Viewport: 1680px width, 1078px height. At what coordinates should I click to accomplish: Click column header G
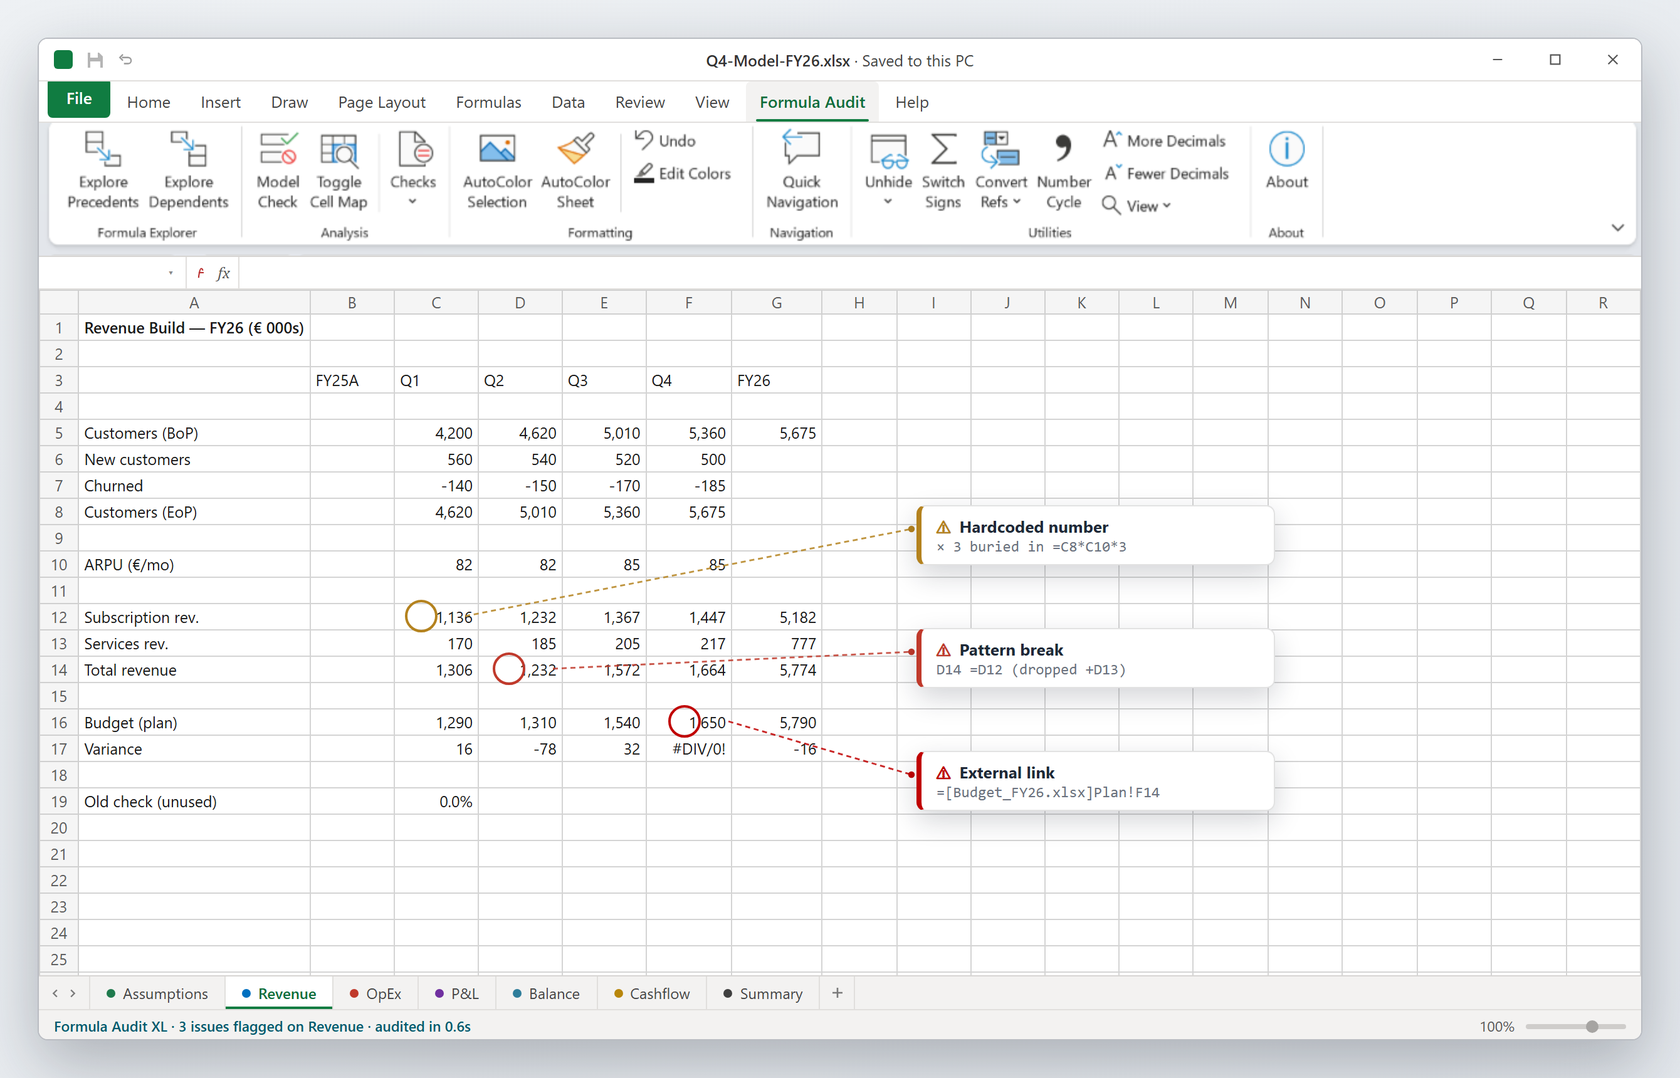[776, 302]
